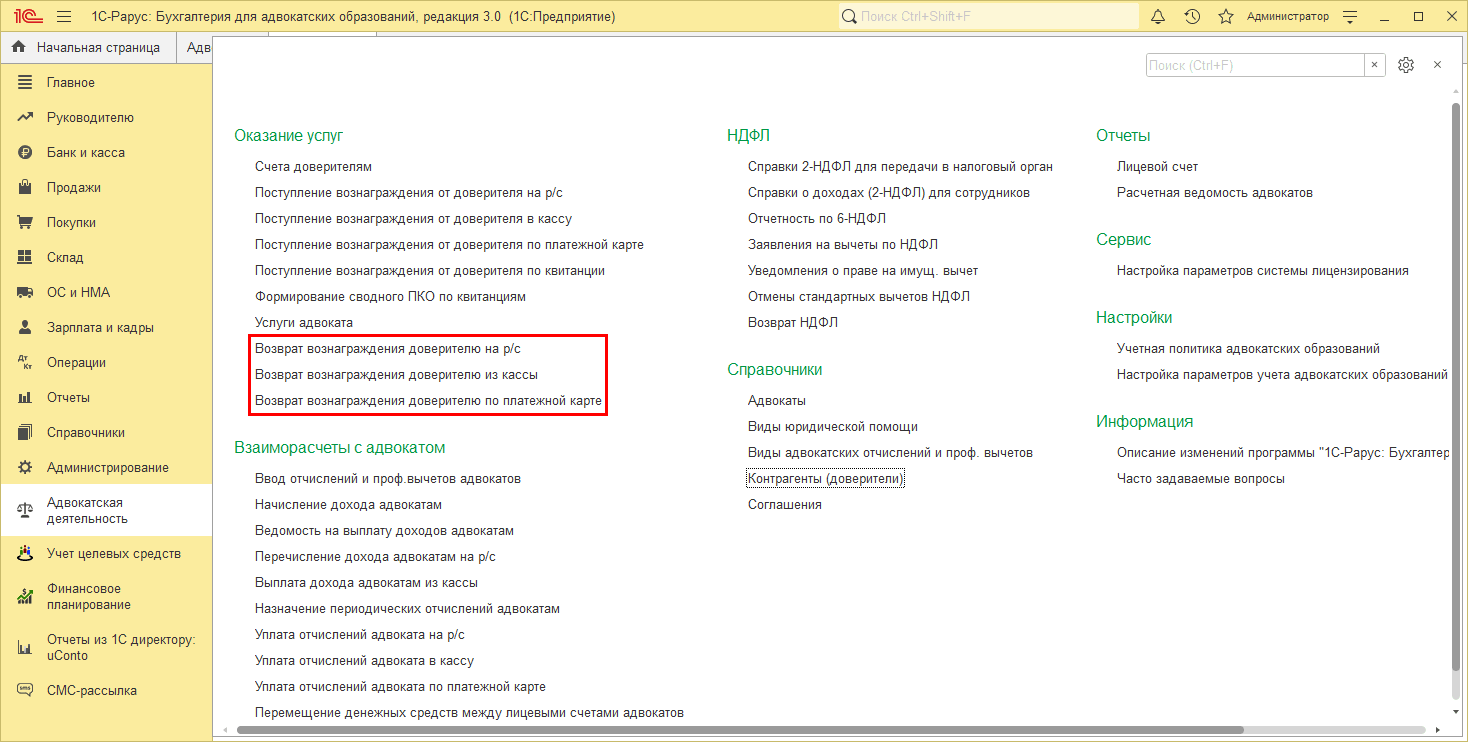Open menu settings gear icon
Viewport: 1468px width, 742px height.
pyautogui.click(x=1406, y=65)
